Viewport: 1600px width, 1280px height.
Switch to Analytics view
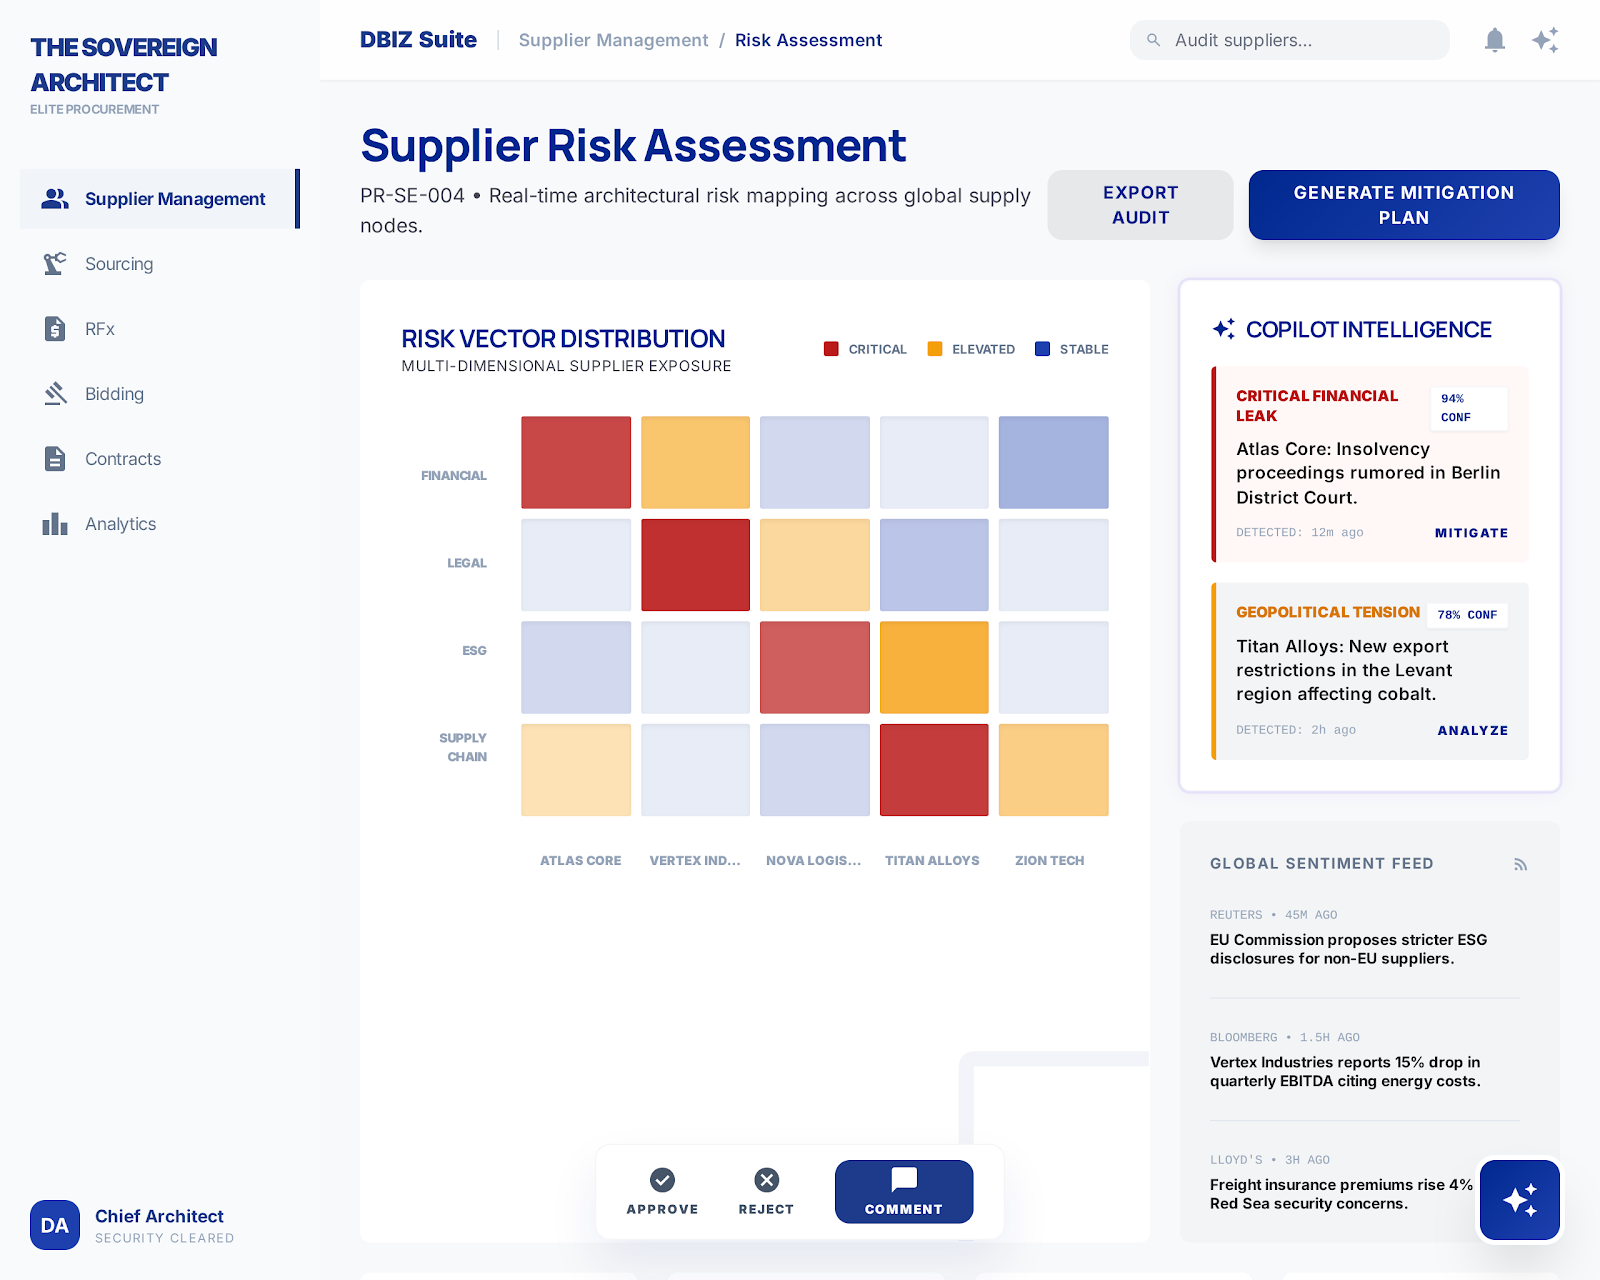(160, 524)
